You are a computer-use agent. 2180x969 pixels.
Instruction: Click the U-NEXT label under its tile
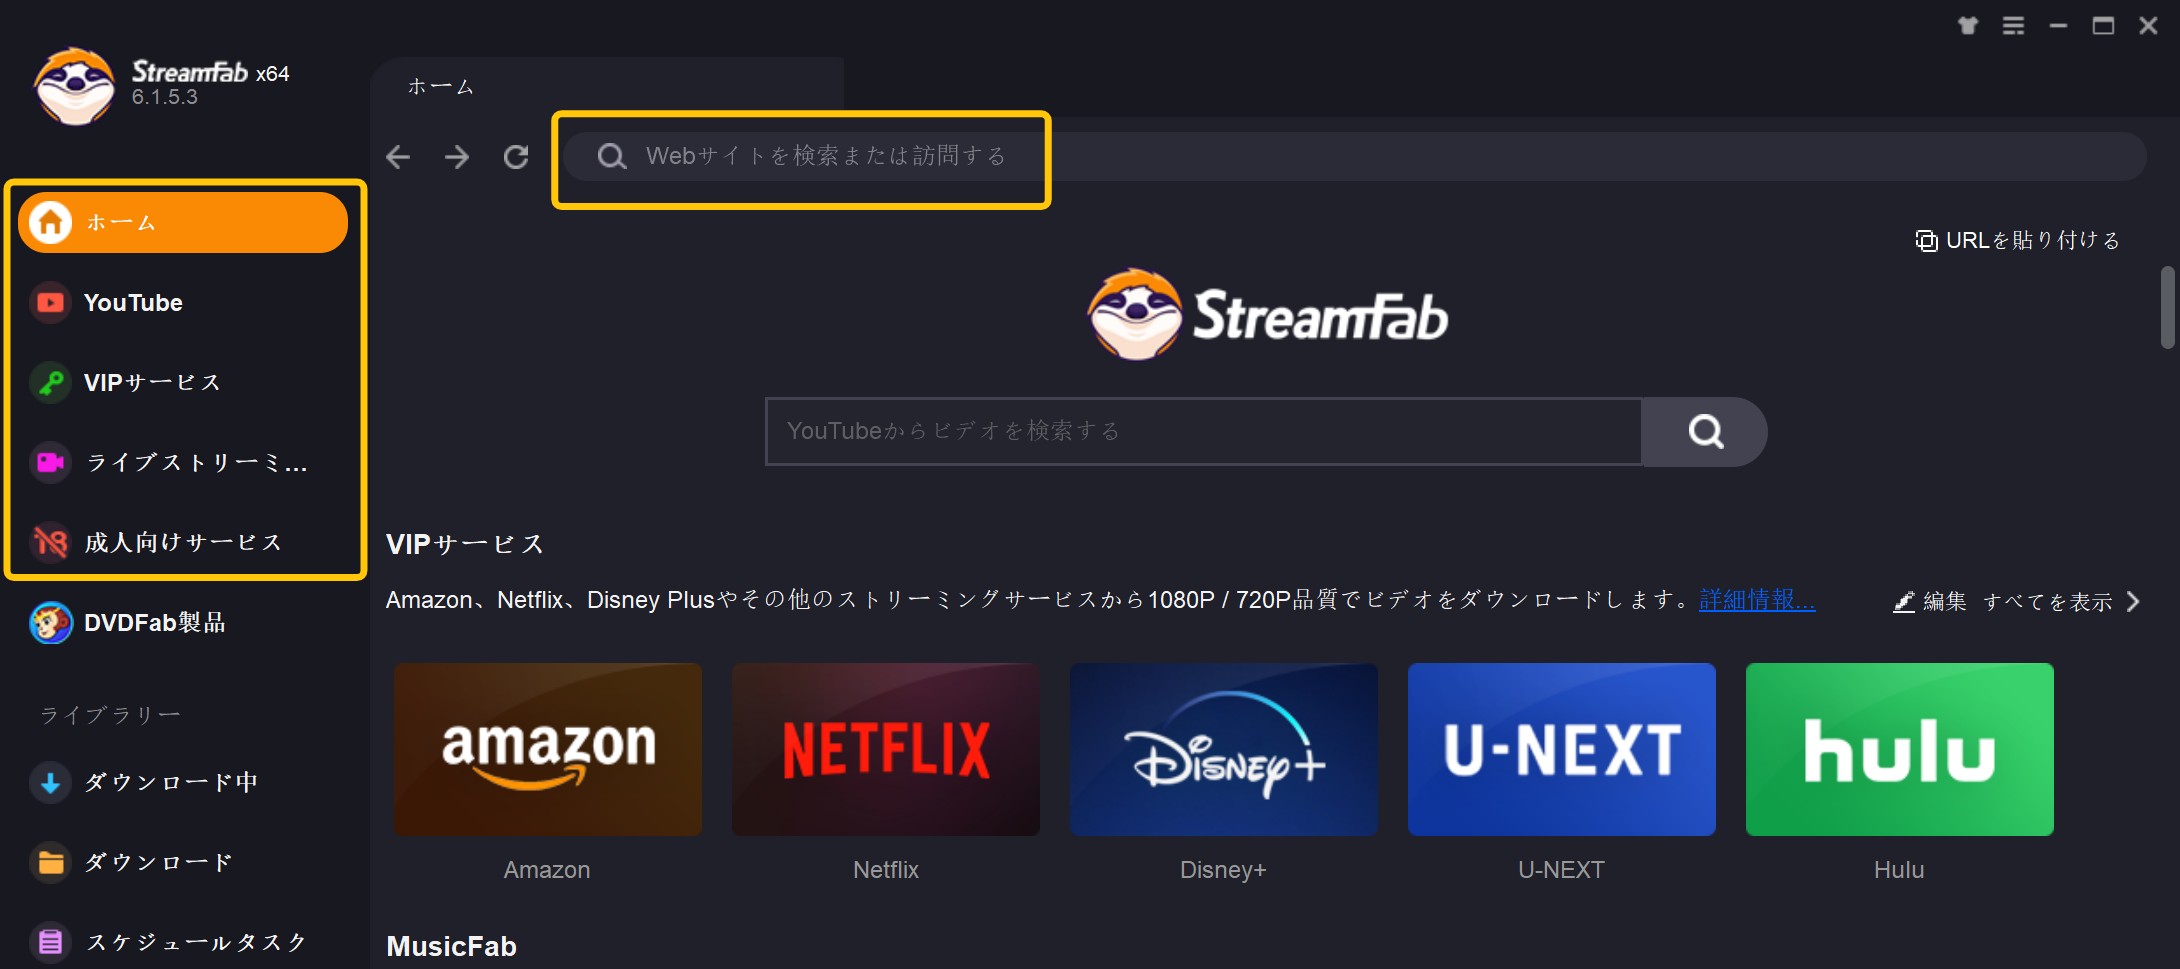(x=1561, y=870)
